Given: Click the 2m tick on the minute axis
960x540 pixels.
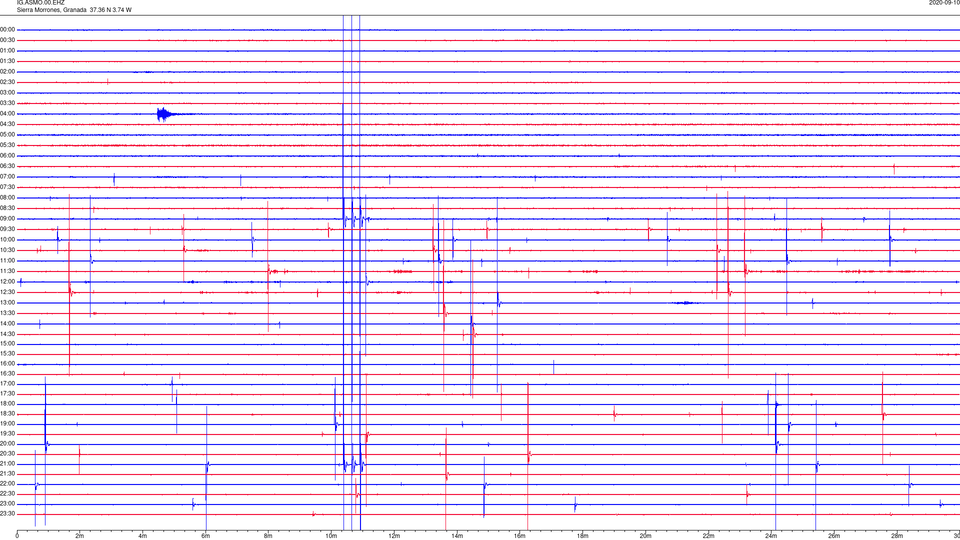Looking at the screenshot, I should pyautogui.click(x=80, y=536).
